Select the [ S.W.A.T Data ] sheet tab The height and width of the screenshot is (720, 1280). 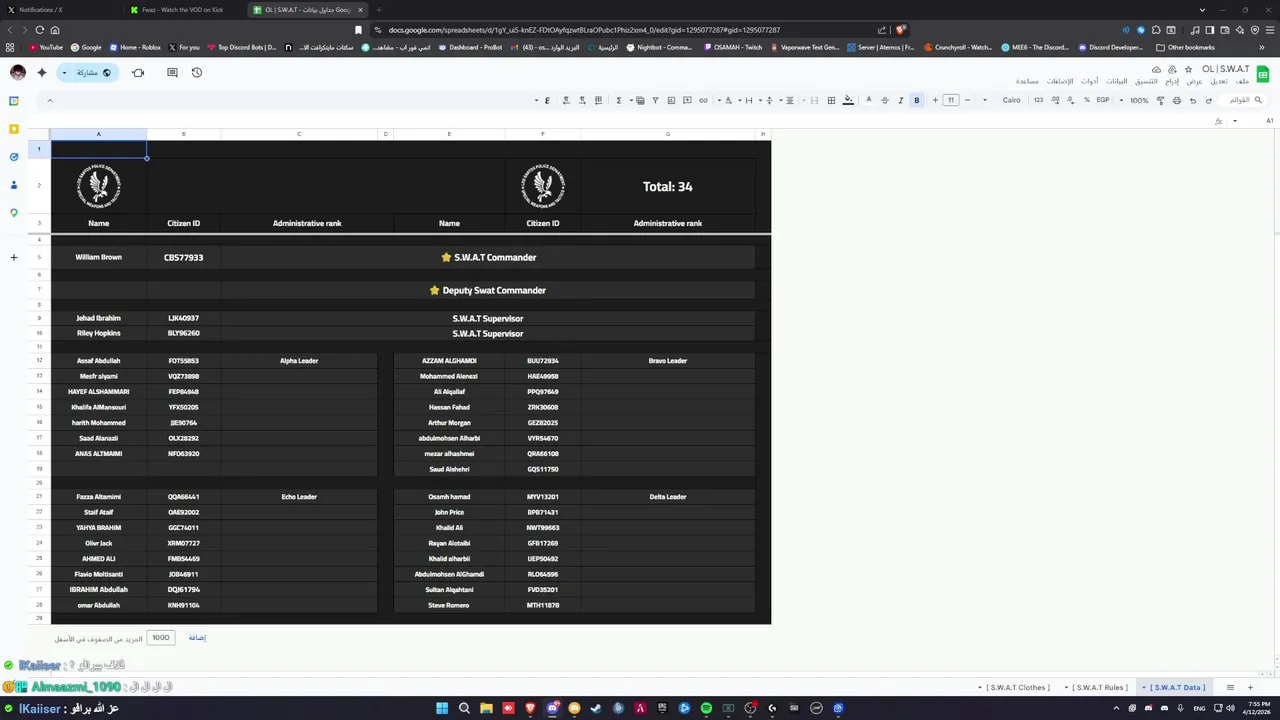click(x=1174, y=687)
